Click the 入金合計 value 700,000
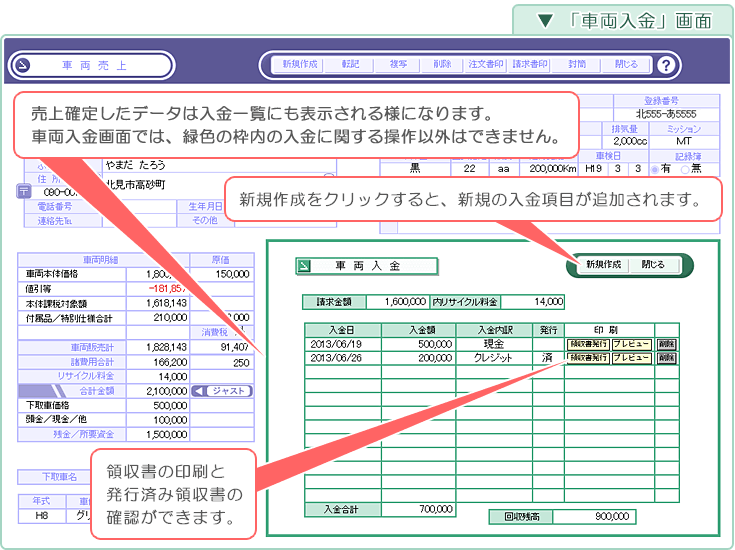735x550 pixels. tap(418, 510)
